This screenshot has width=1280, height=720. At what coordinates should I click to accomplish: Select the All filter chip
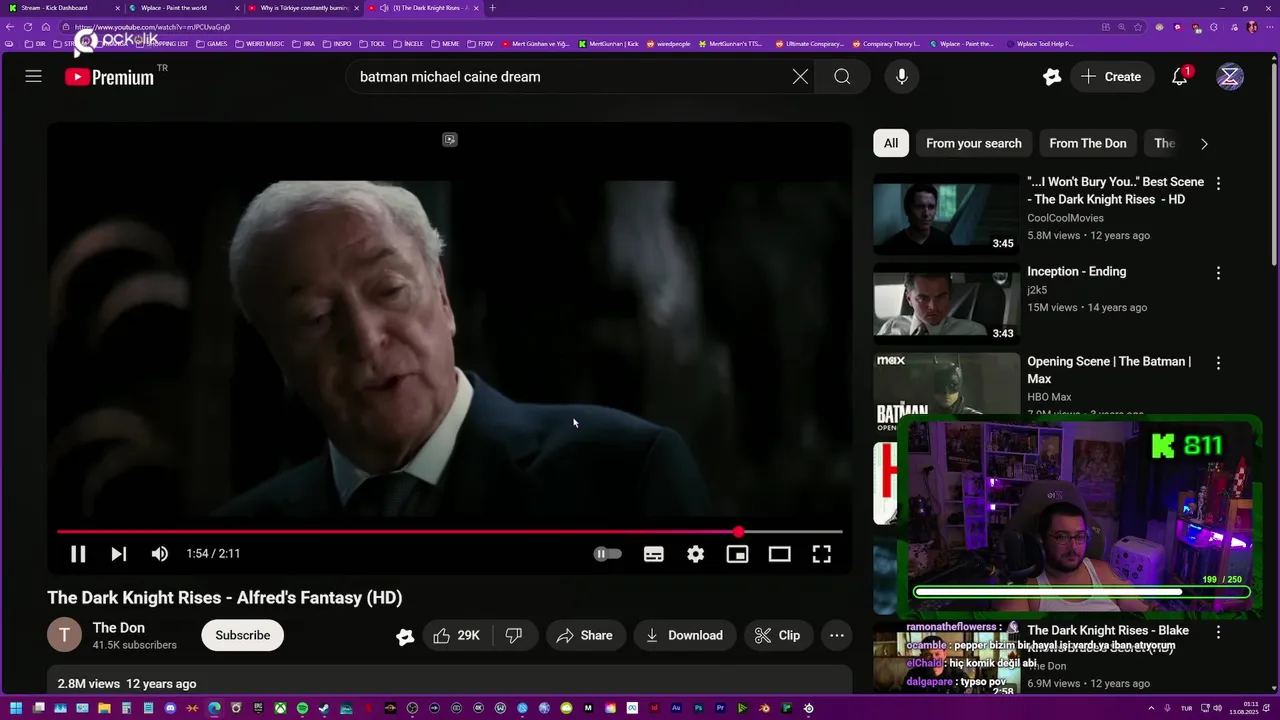(890, 143)
